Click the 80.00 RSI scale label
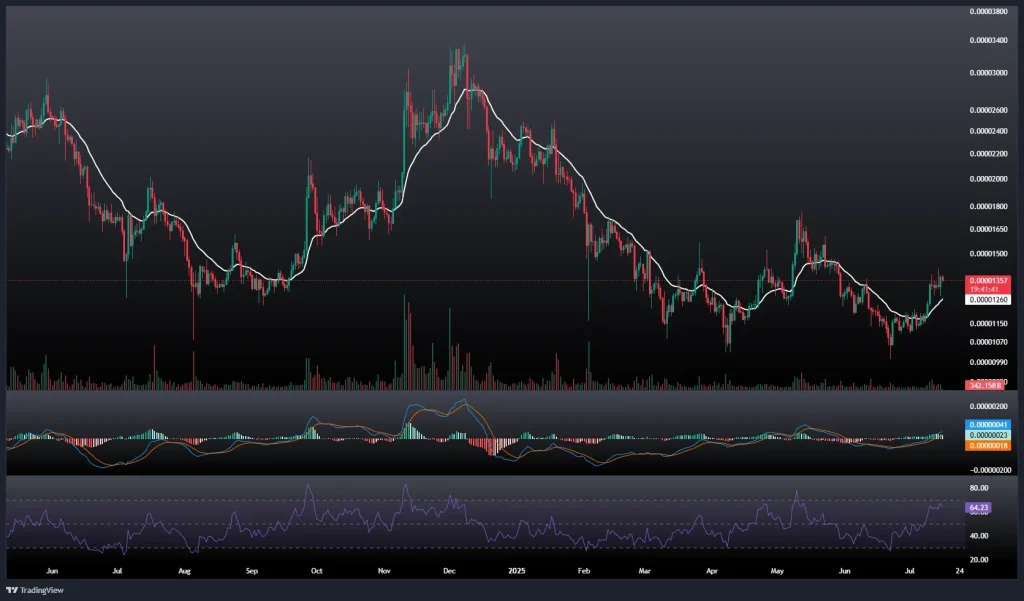The width and height of the screenshot is (1024, 601). click(978, 488)
